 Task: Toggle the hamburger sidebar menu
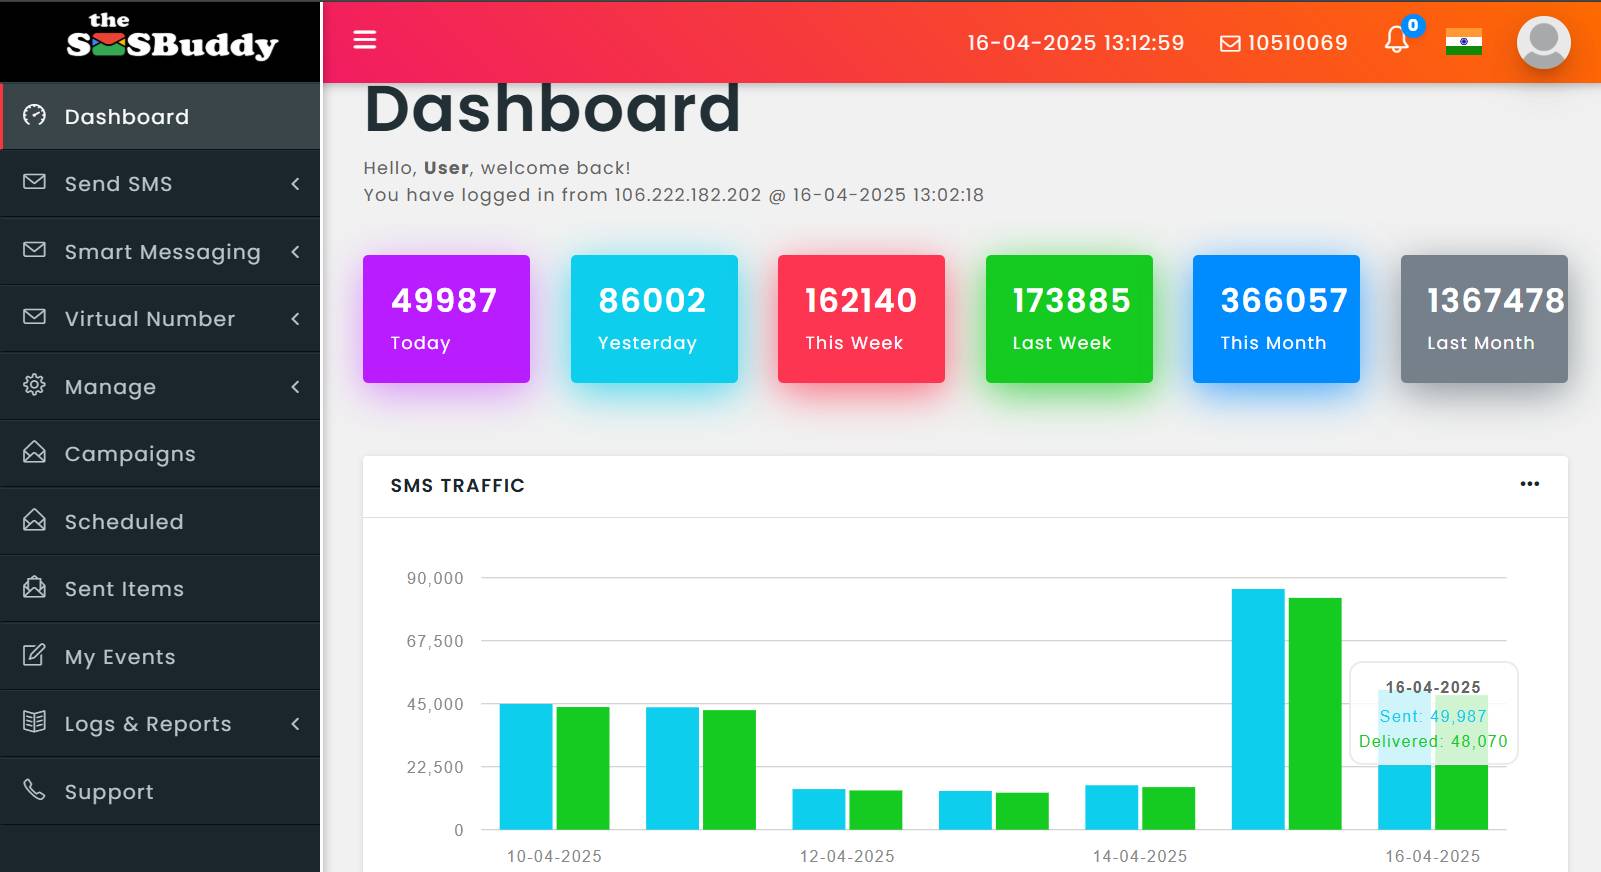(x=365, y=40)
